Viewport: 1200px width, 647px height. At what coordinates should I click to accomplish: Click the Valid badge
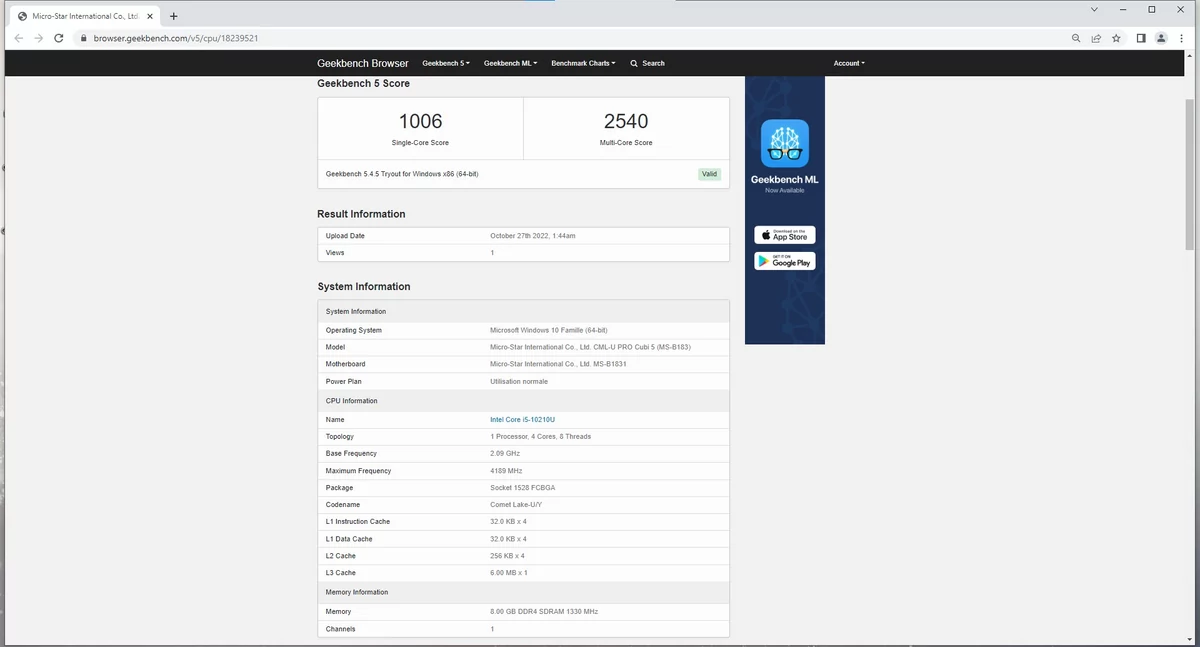point(709,174)
